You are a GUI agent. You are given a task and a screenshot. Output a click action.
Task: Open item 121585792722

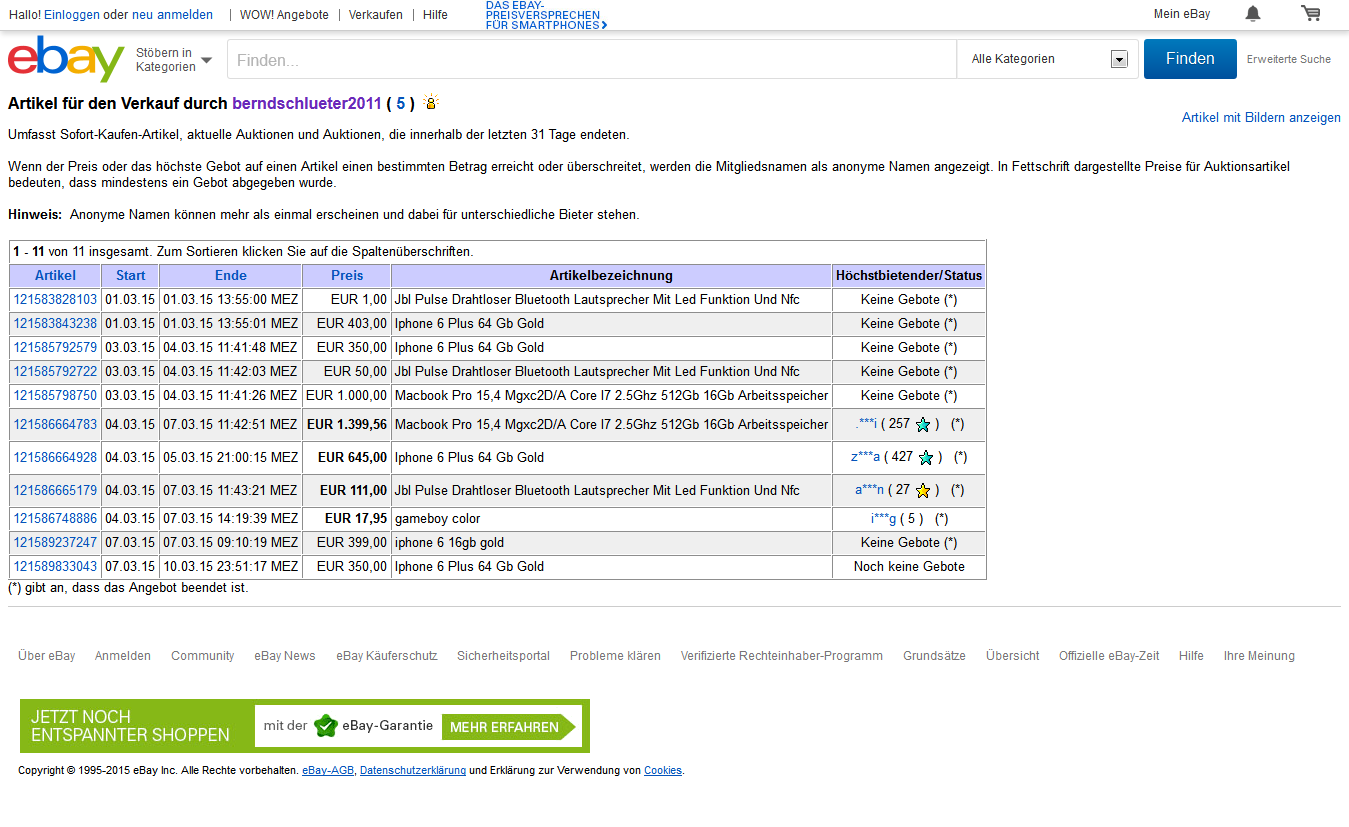(x=55, y=371)
